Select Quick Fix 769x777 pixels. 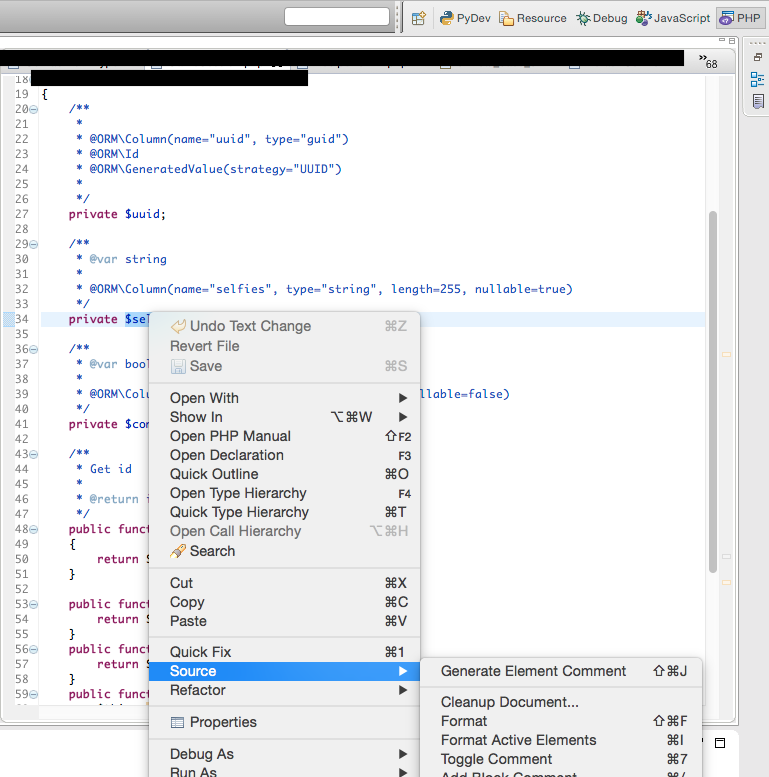pos(284,652)
